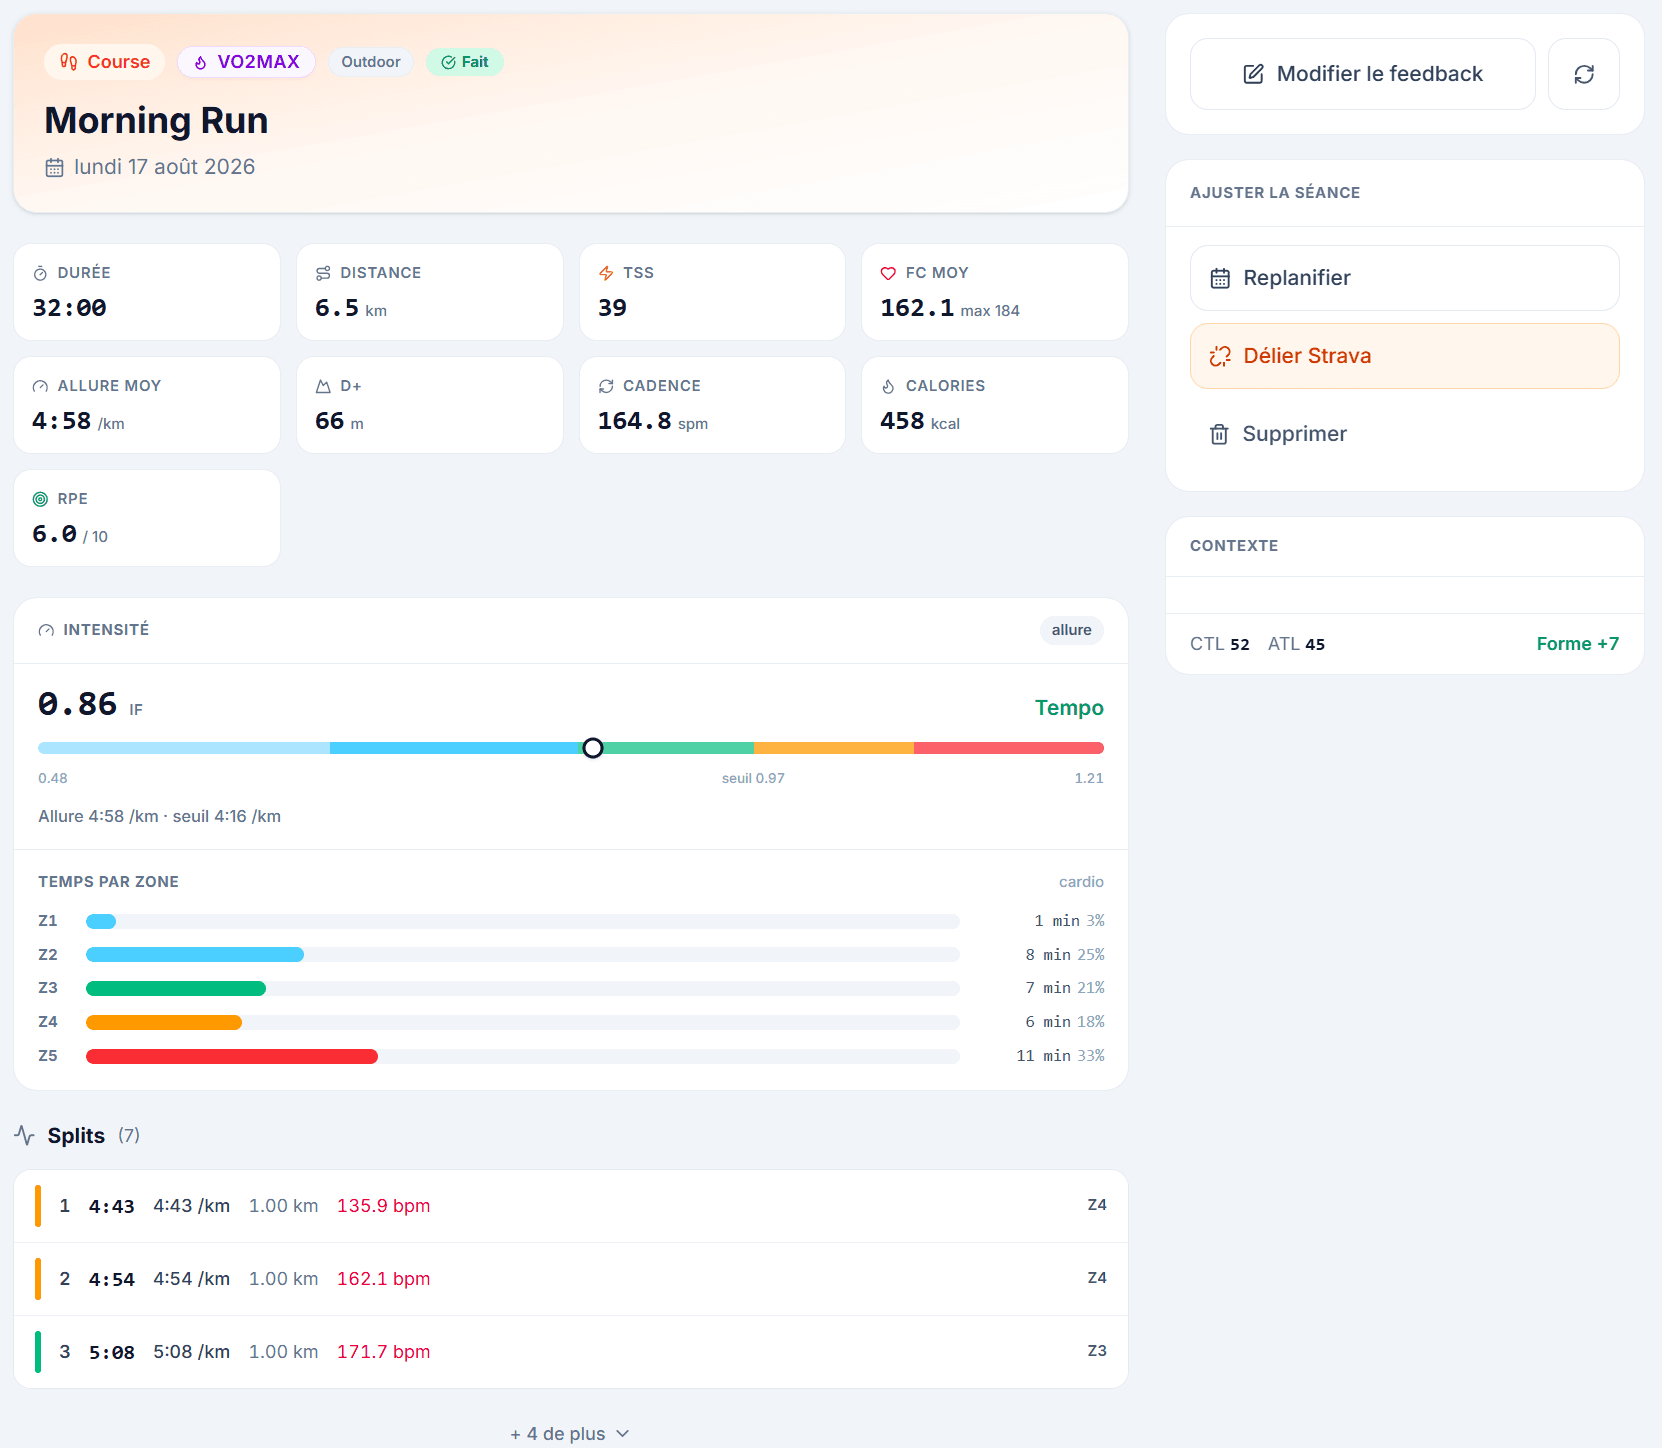Click the pencil icon in Modifier le feedback
This screenshot has width=1662, height=1448.
tap(1253, 74)
